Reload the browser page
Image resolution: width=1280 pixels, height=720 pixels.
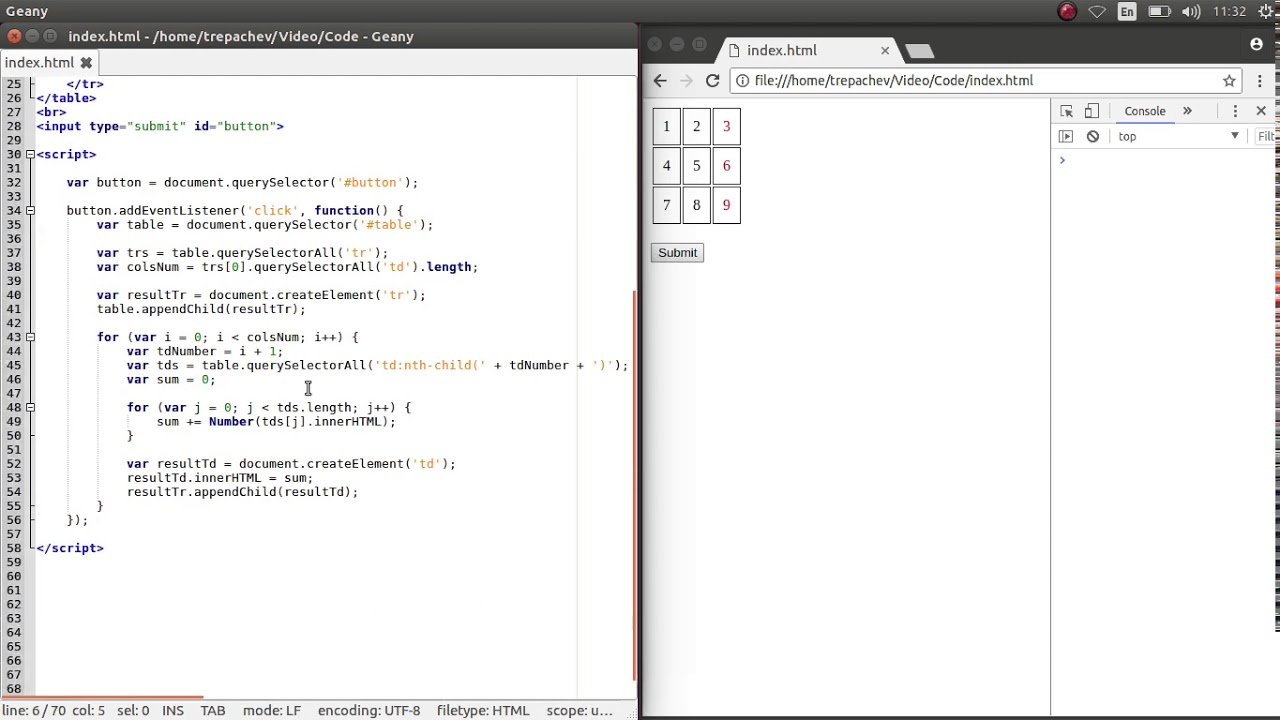point(712,81)
